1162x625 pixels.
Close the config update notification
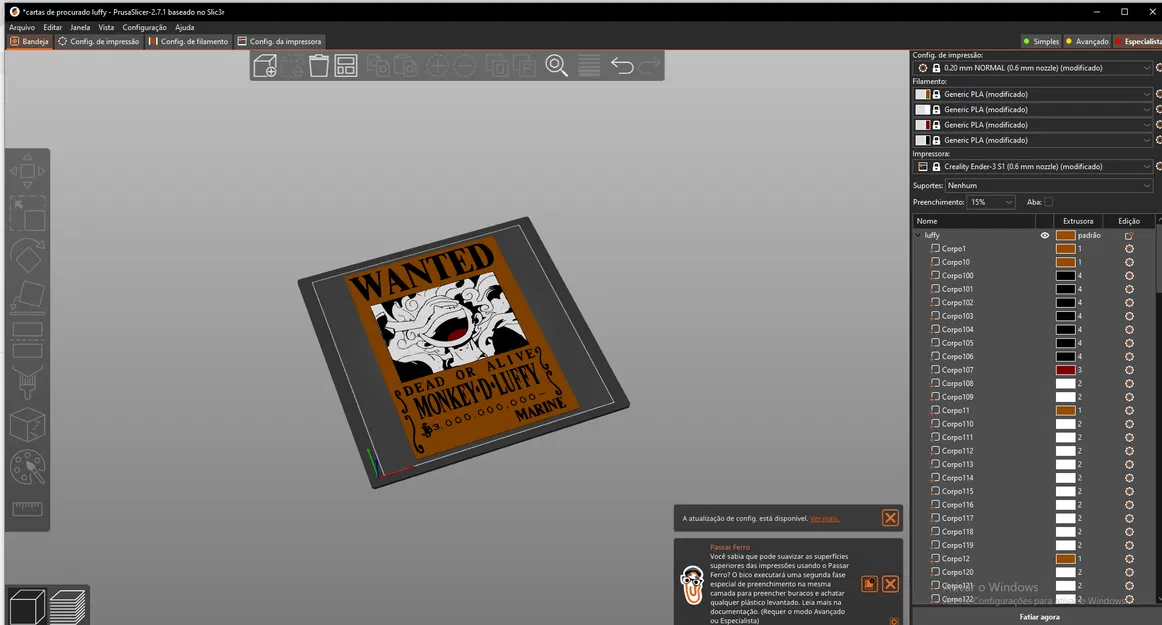coord(890,517)
